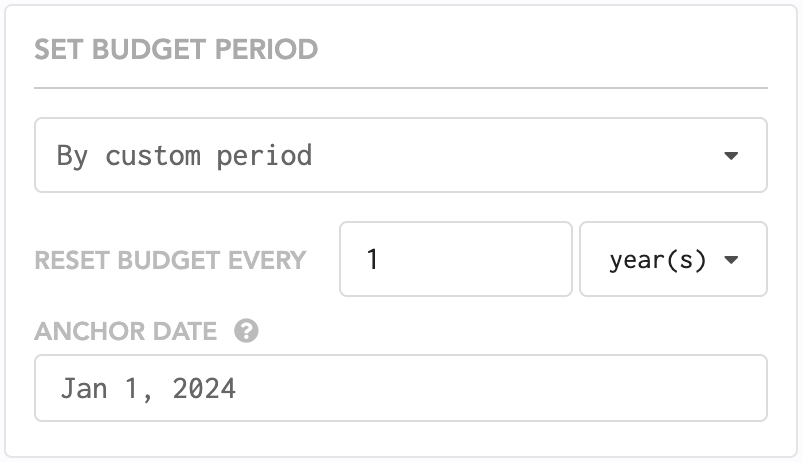Click the 'Jan 1, 2024' date text
Viewport: 802px width, 462px height.
point(148,388)
